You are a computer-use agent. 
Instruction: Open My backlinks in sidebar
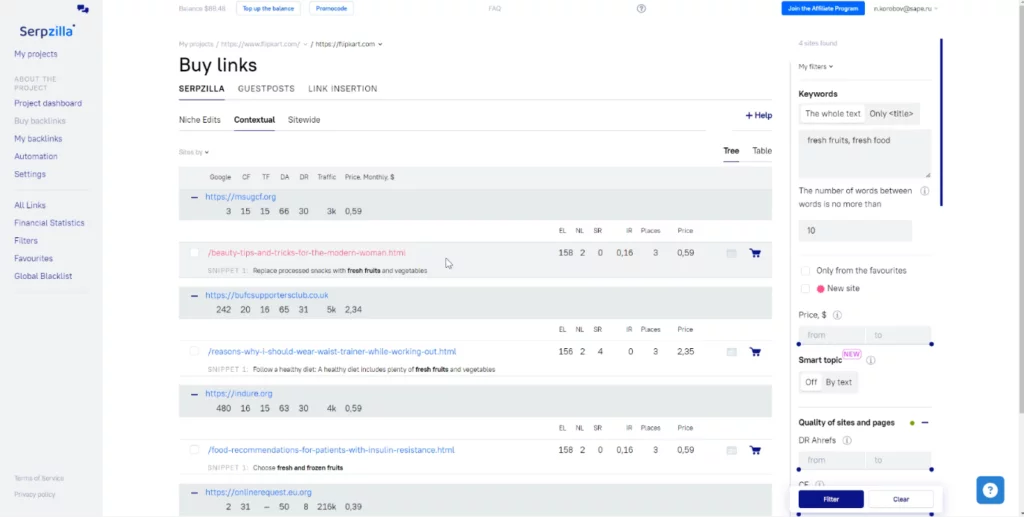[38, 139]
